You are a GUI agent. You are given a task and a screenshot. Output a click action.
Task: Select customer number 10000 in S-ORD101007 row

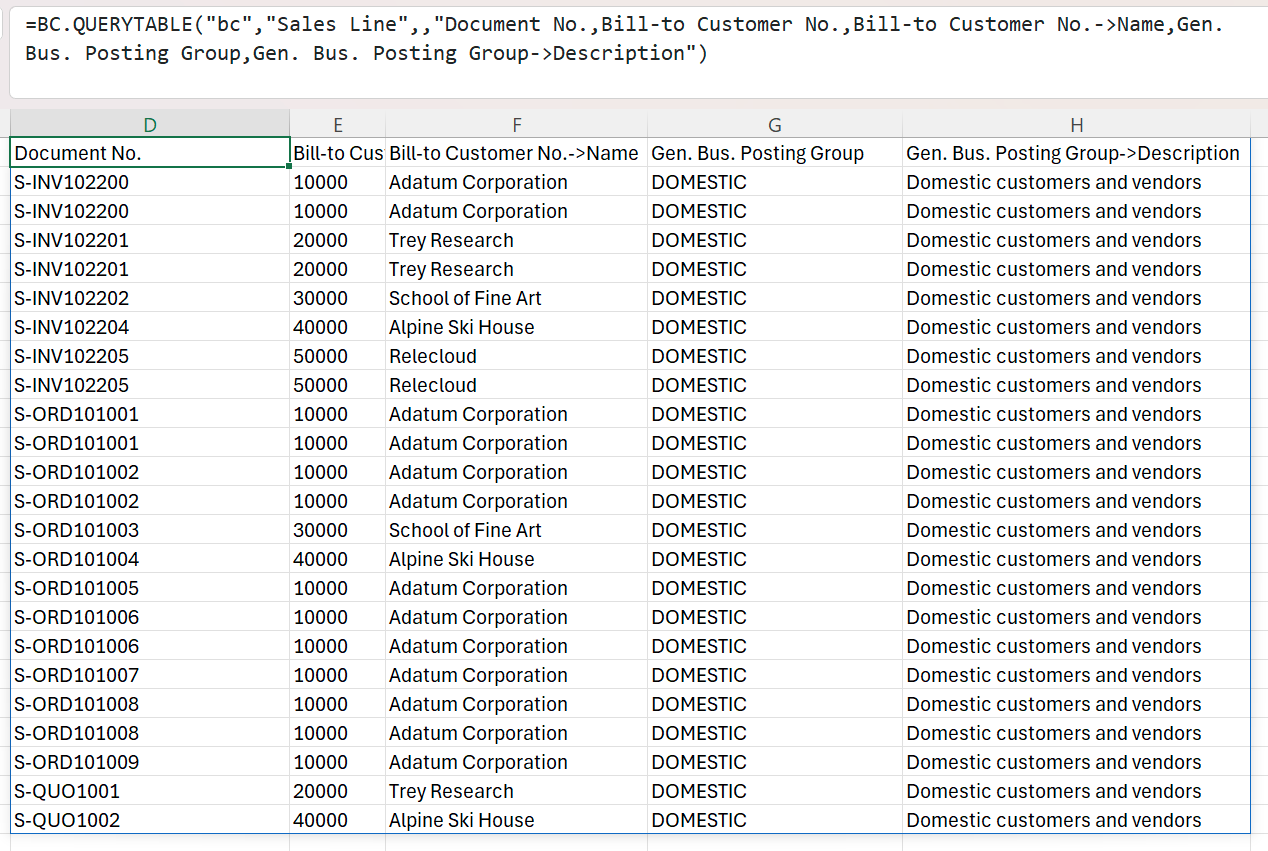pos(338,675)
